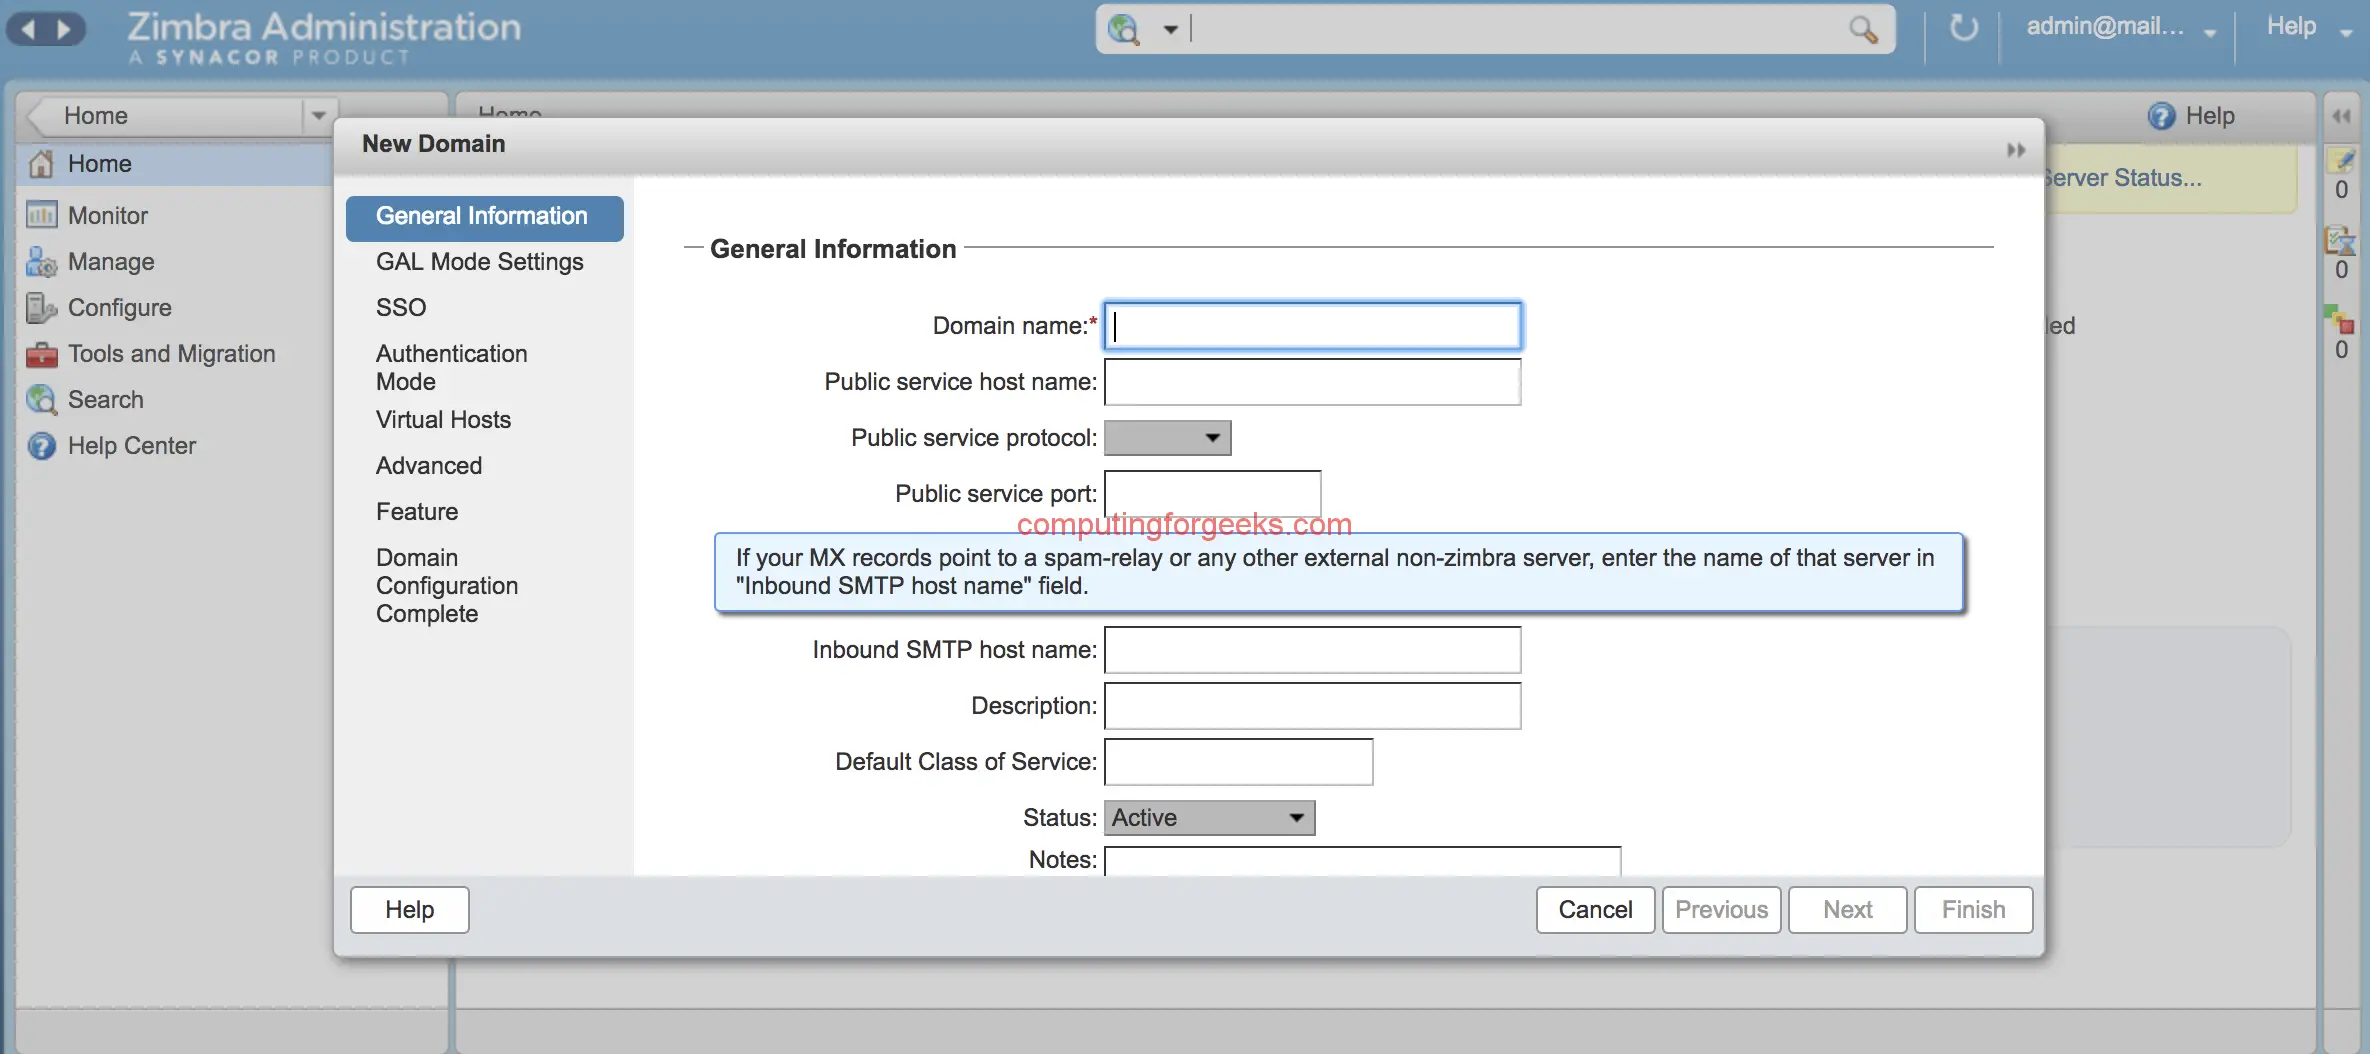Focus the Notes text area
The image size is (2370, 1054).
[1362, 861]
